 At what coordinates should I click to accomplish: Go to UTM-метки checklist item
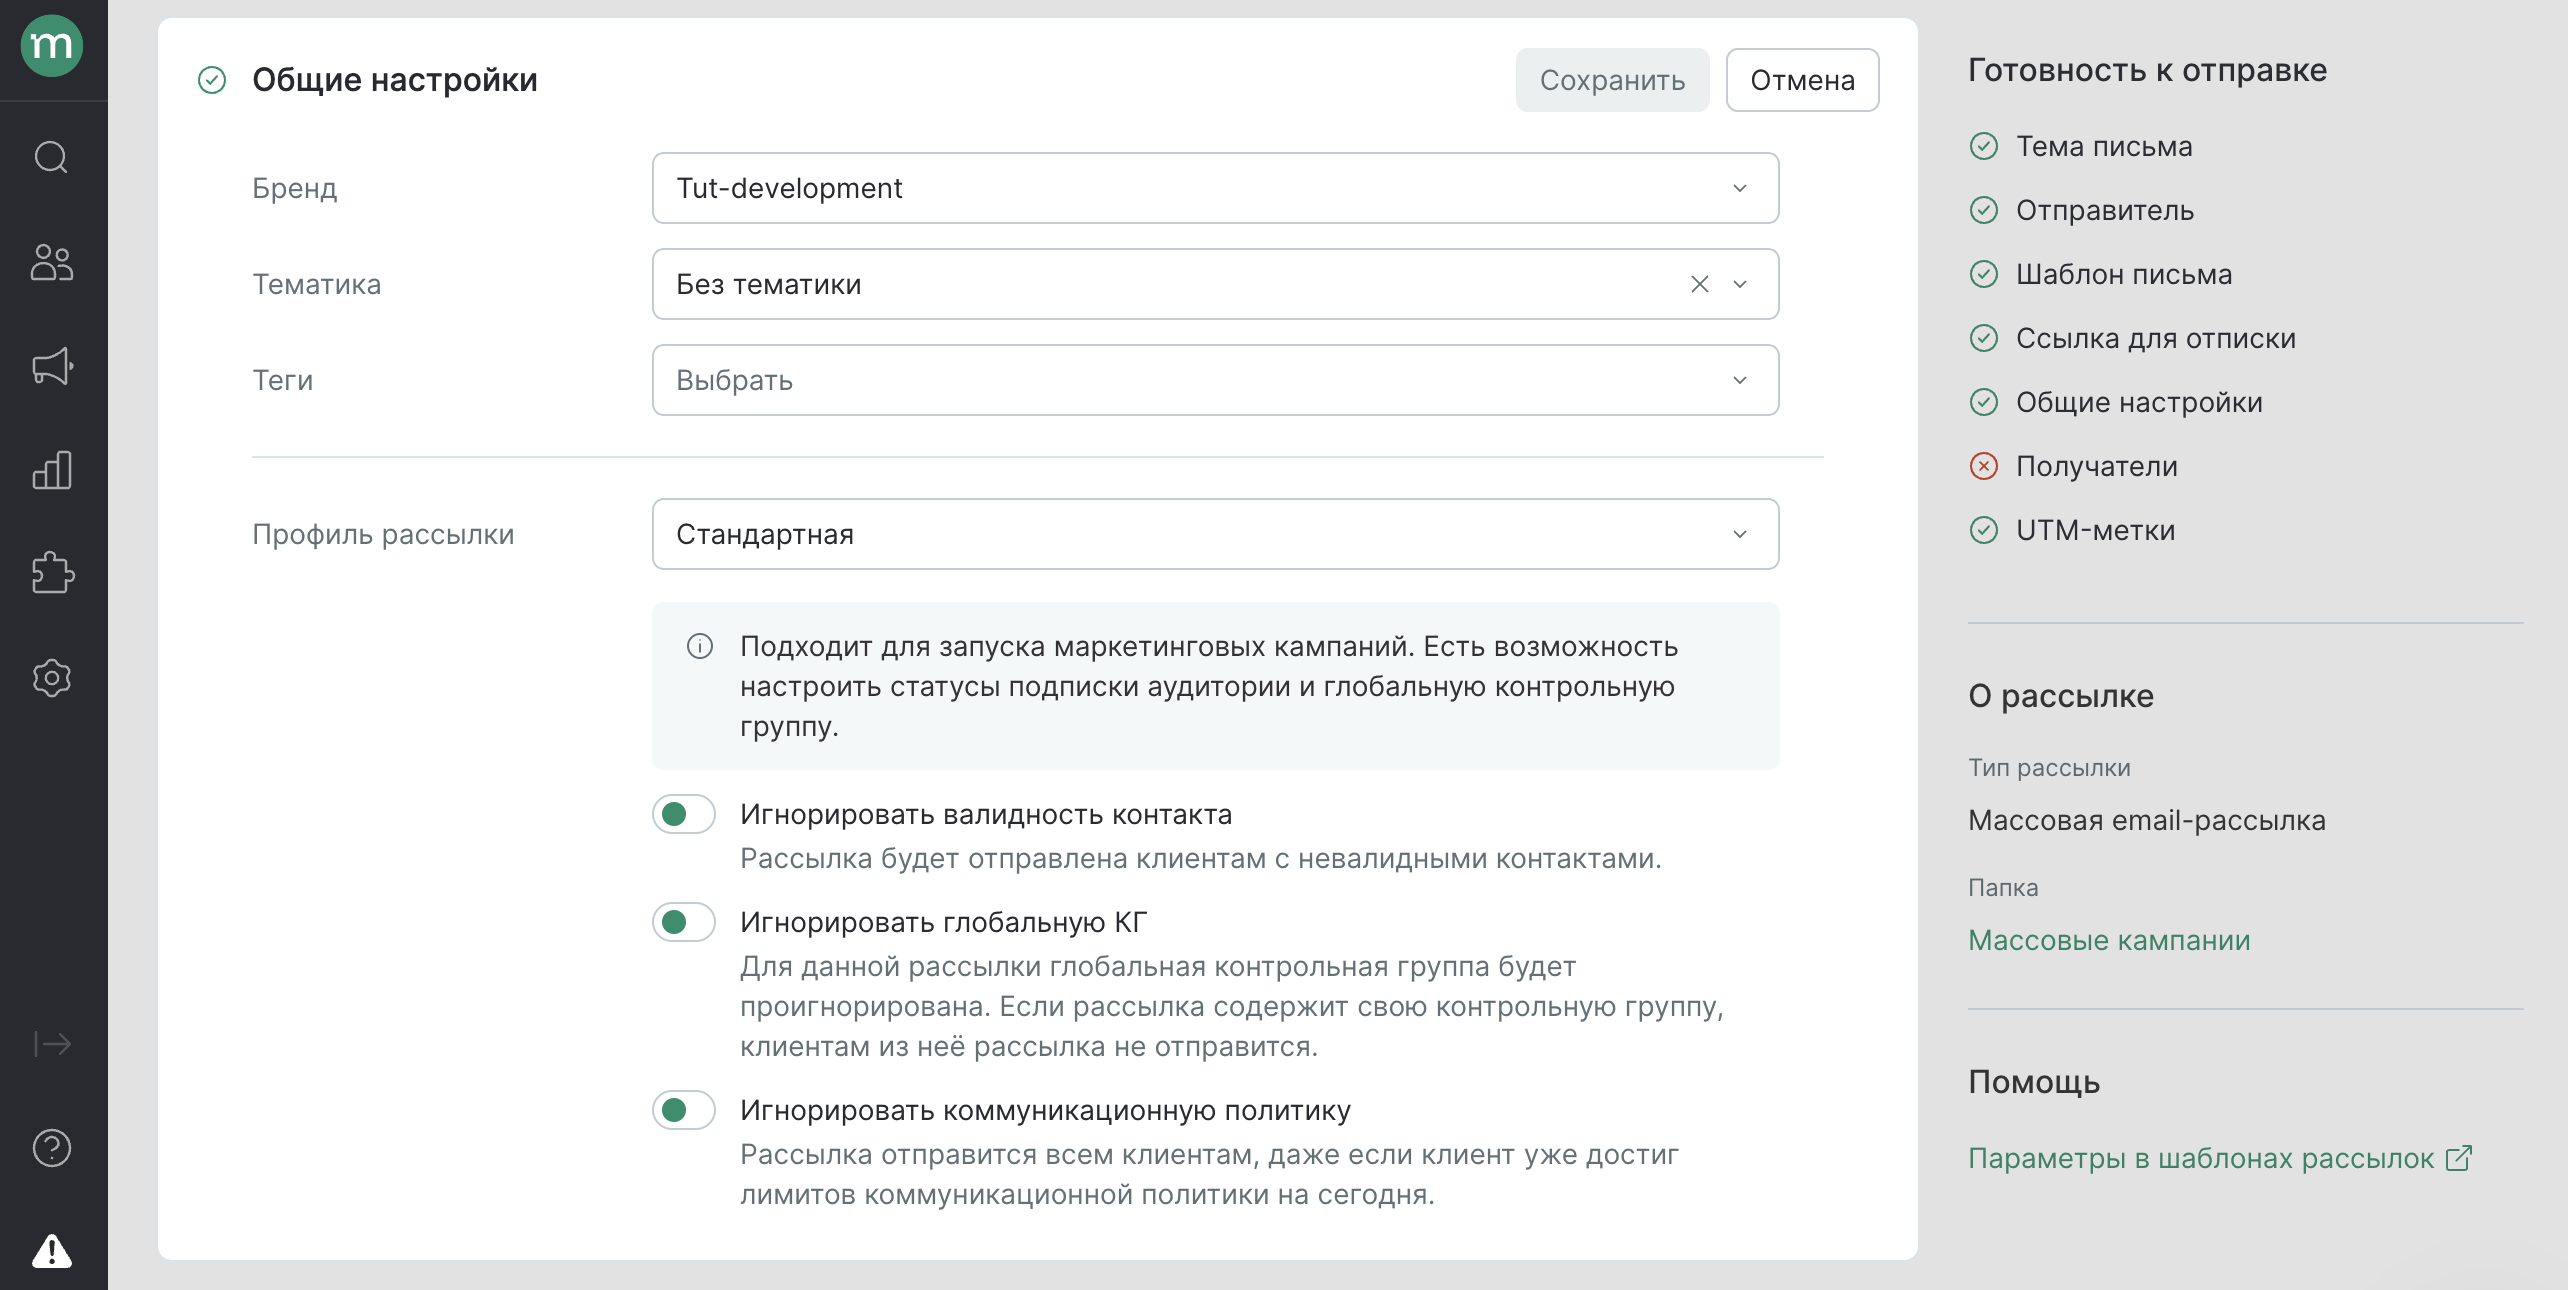click(x=2096, y=530)
